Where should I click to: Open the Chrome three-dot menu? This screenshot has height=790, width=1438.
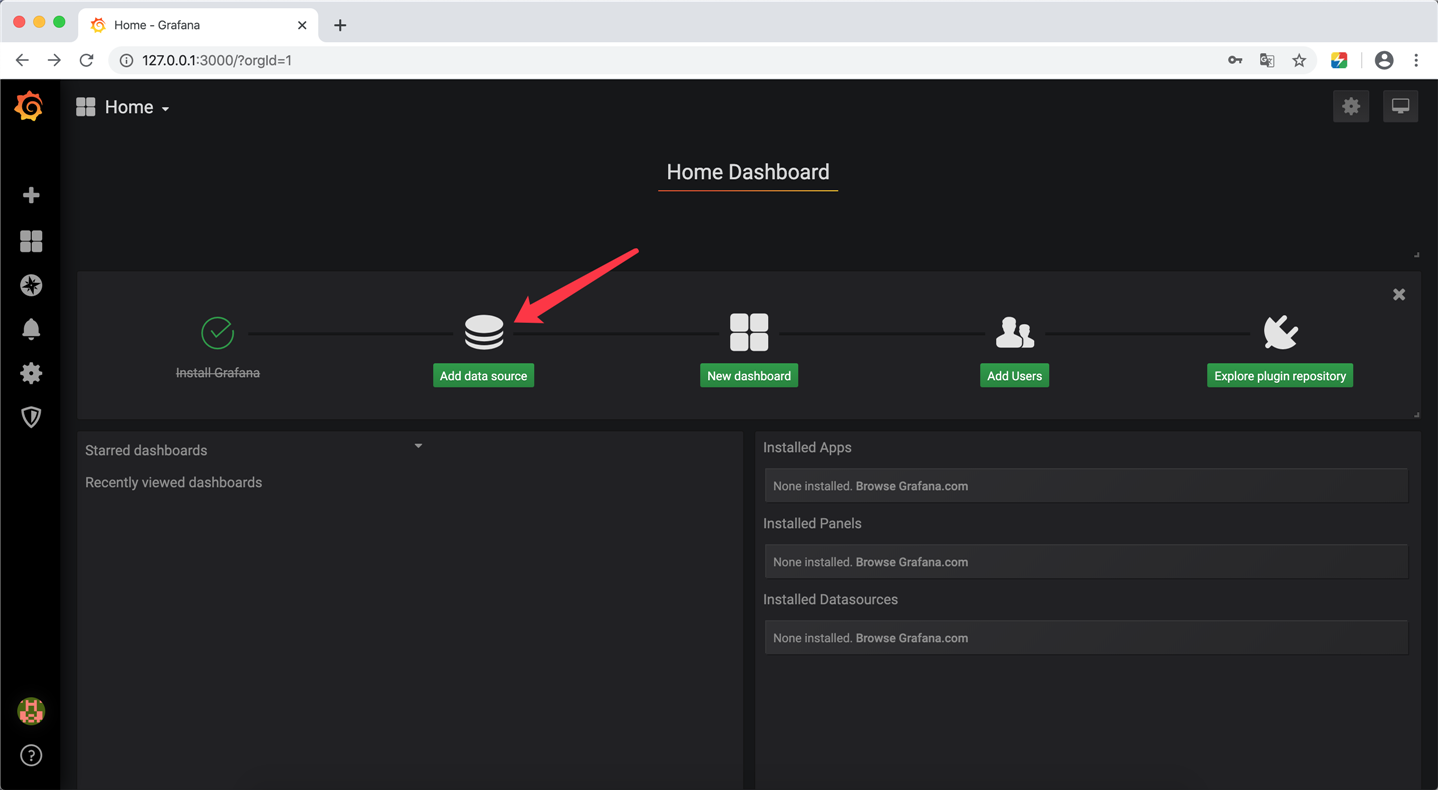point(1416,60)
